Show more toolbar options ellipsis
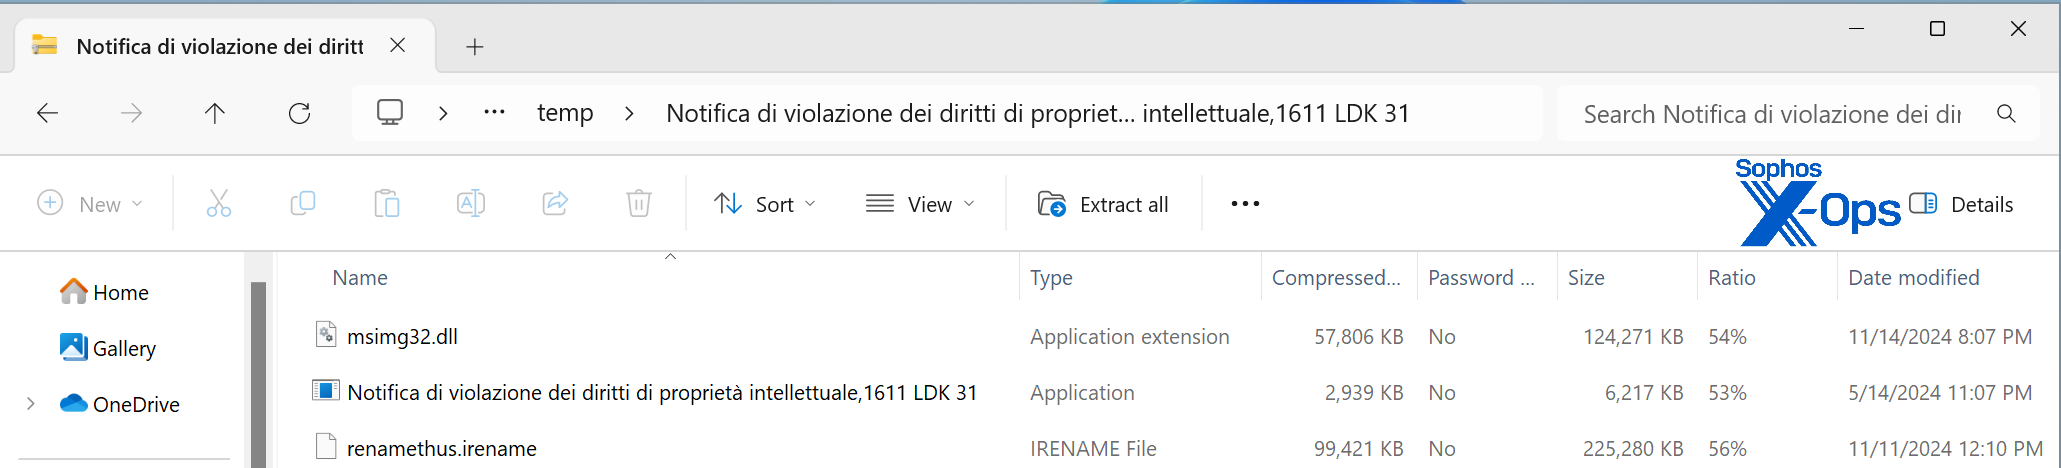This screenshot has width=2061, height=468. click(1245, 204)
